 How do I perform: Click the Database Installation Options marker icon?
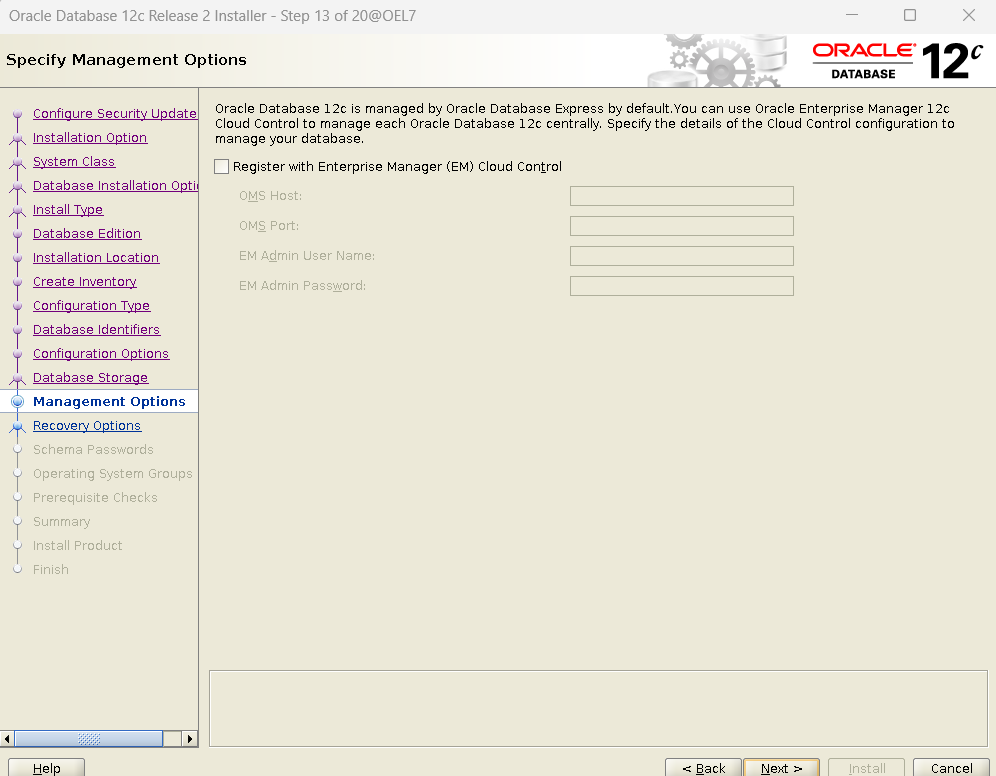pos(18,187)
